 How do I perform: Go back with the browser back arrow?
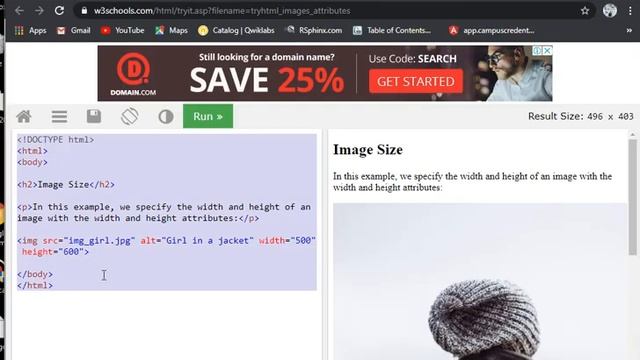[19, 11]
